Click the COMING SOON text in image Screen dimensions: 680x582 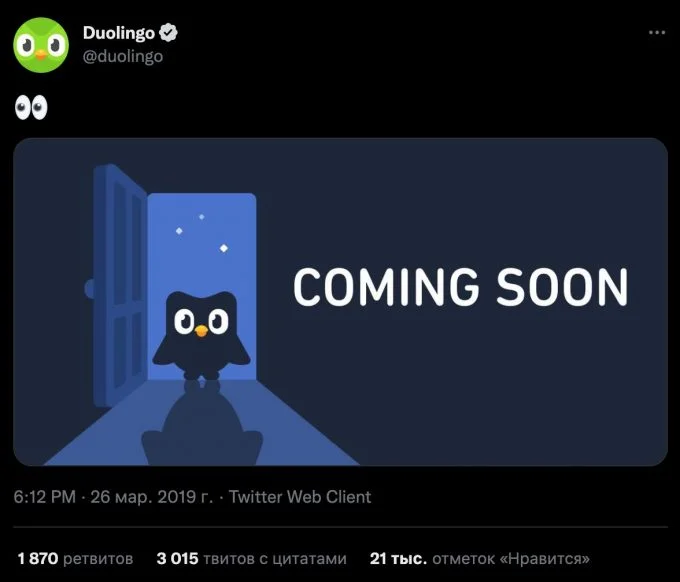pyautogui.click(x=461, y=287)
